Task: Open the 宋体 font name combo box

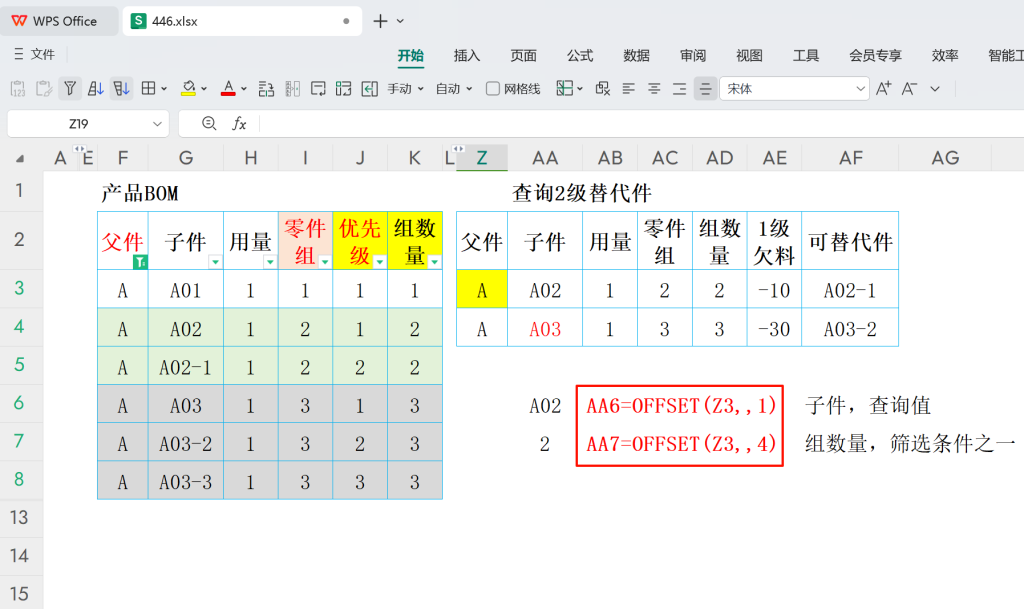Action: coord(794,89)
